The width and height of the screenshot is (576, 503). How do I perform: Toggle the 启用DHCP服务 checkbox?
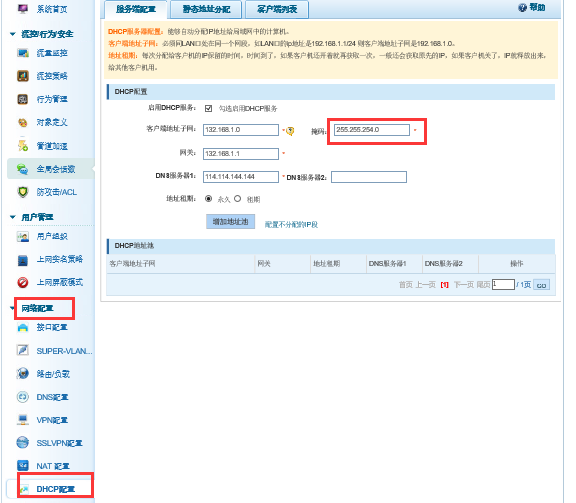[208, 108]
